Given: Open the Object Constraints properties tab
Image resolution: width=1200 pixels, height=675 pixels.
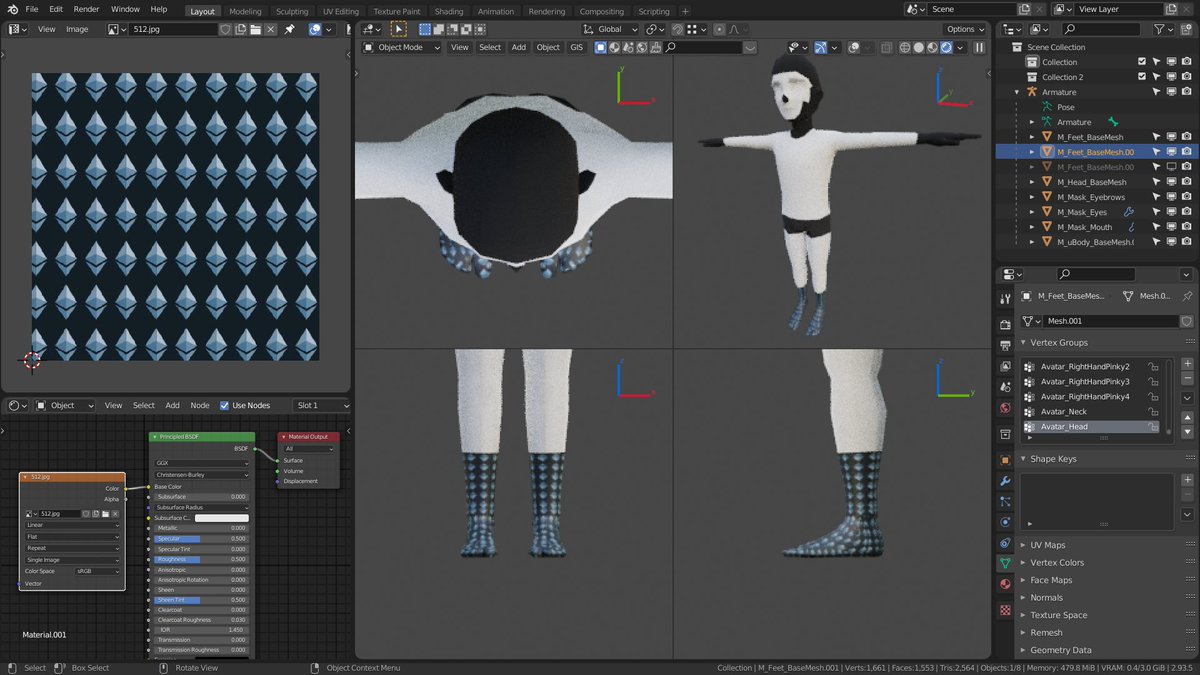Looking at the screenshot, I should [x=1005, y=543].
